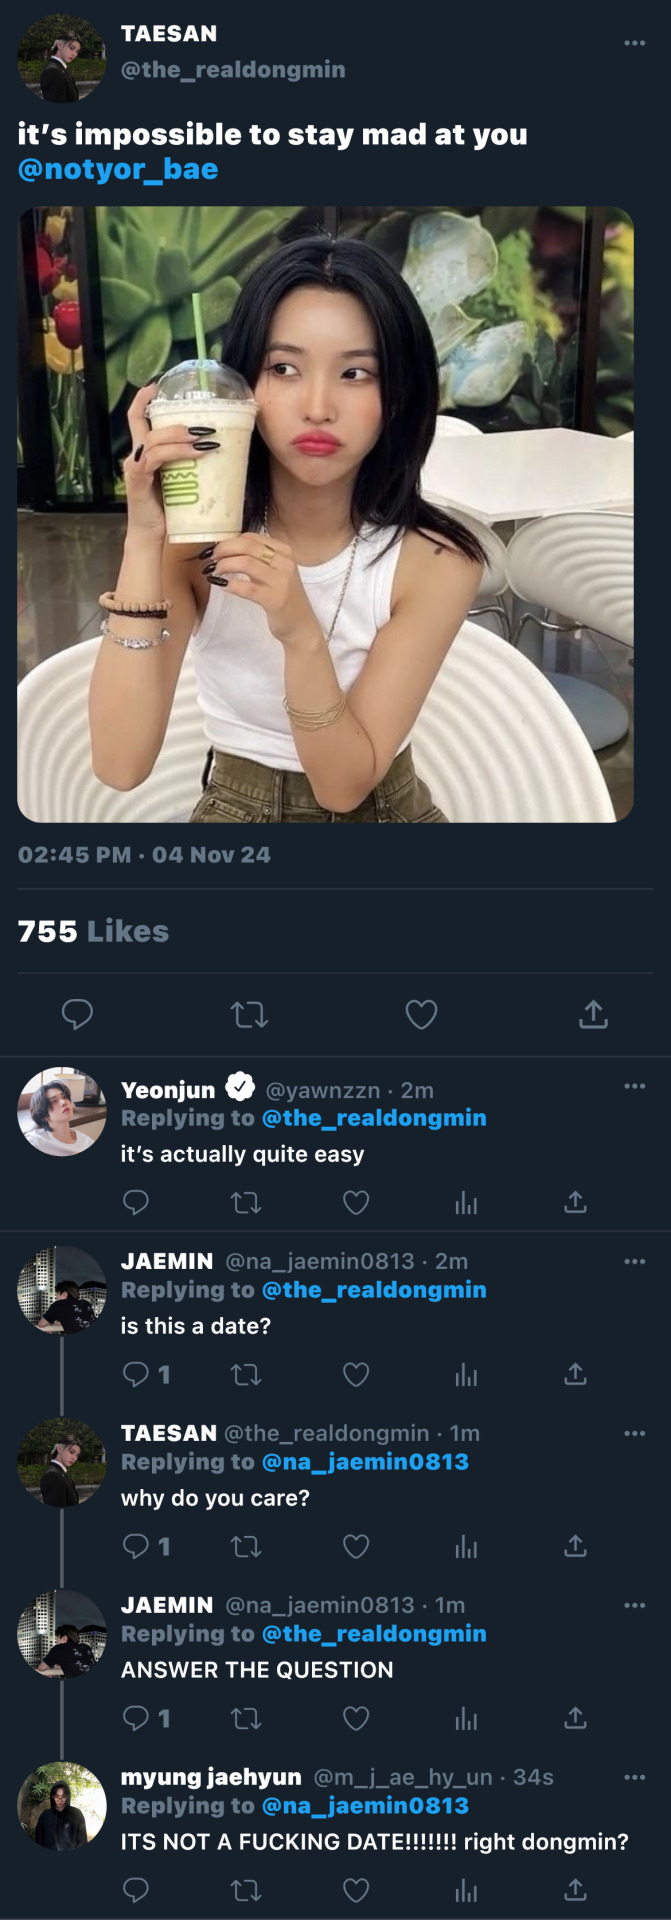Open the attached photo of the woman holding a drink

coord(325,514)
